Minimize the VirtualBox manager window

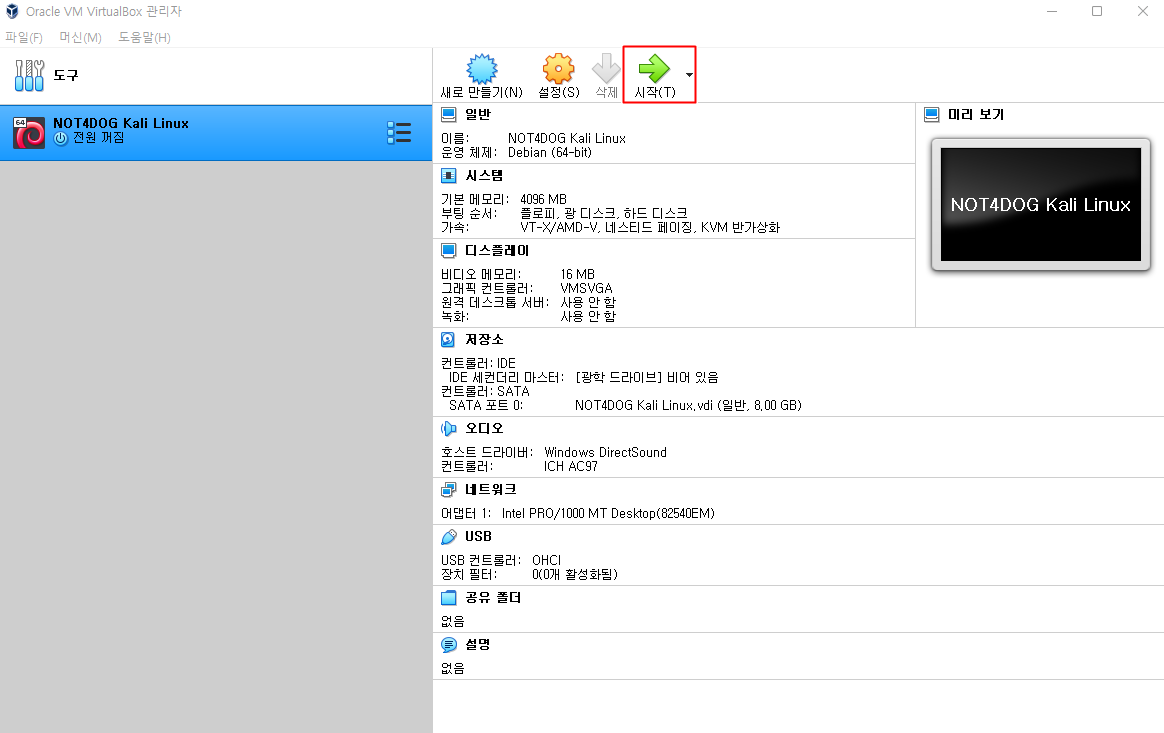point(1051,11)
